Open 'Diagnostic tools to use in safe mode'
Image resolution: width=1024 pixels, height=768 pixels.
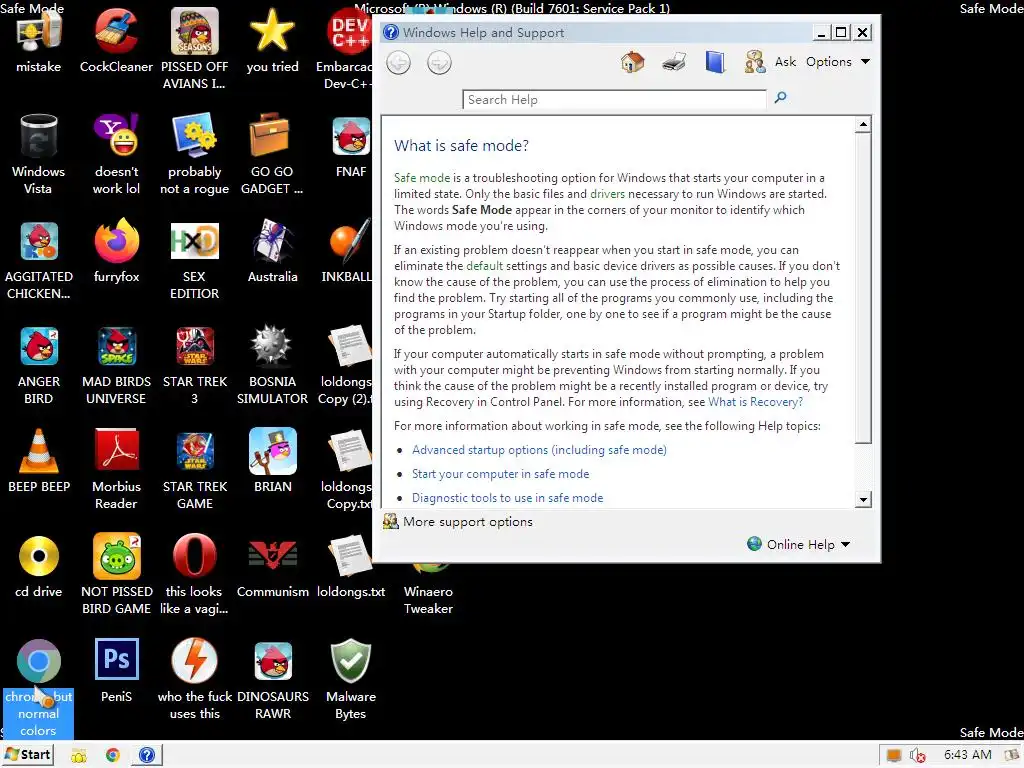(507, 498)
